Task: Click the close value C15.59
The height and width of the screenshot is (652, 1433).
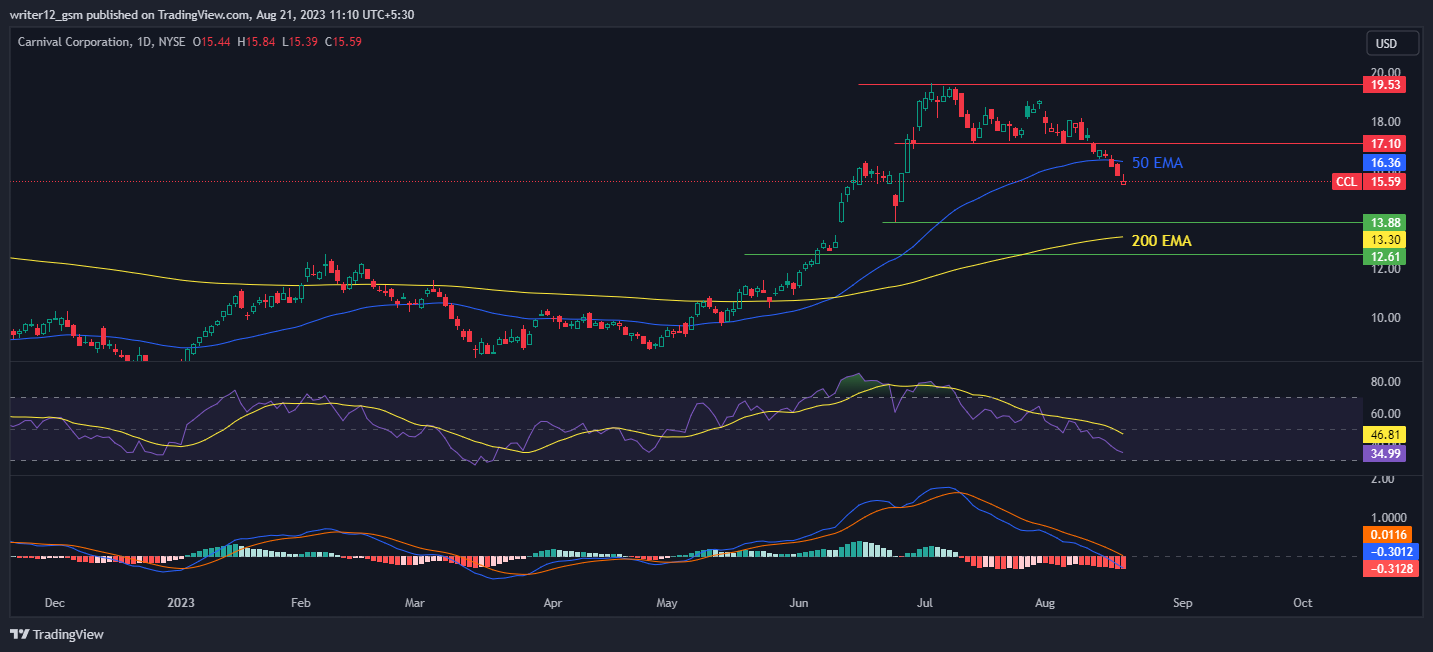Action: (x=343, y=42)
